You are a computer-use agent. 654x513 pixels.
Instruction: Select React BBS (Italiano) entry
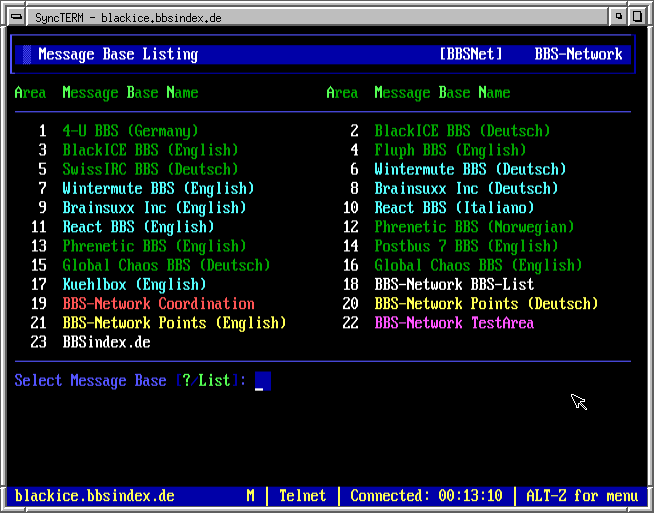click(454, 208)
